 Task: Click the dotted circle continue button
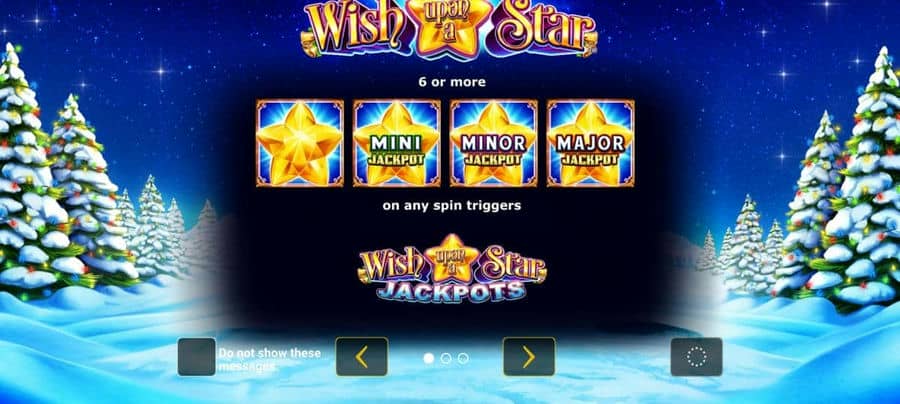696,357
